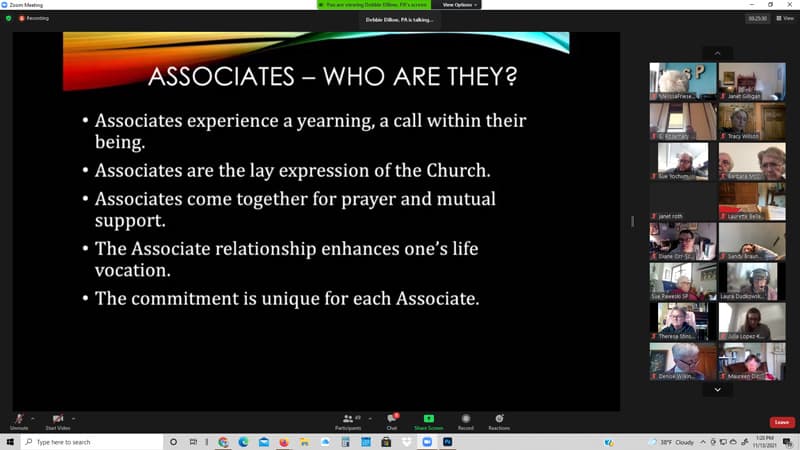Expand audio options arrow beside Unmute
The width and height of the screenshot is (800, 450).
[33, 417]
